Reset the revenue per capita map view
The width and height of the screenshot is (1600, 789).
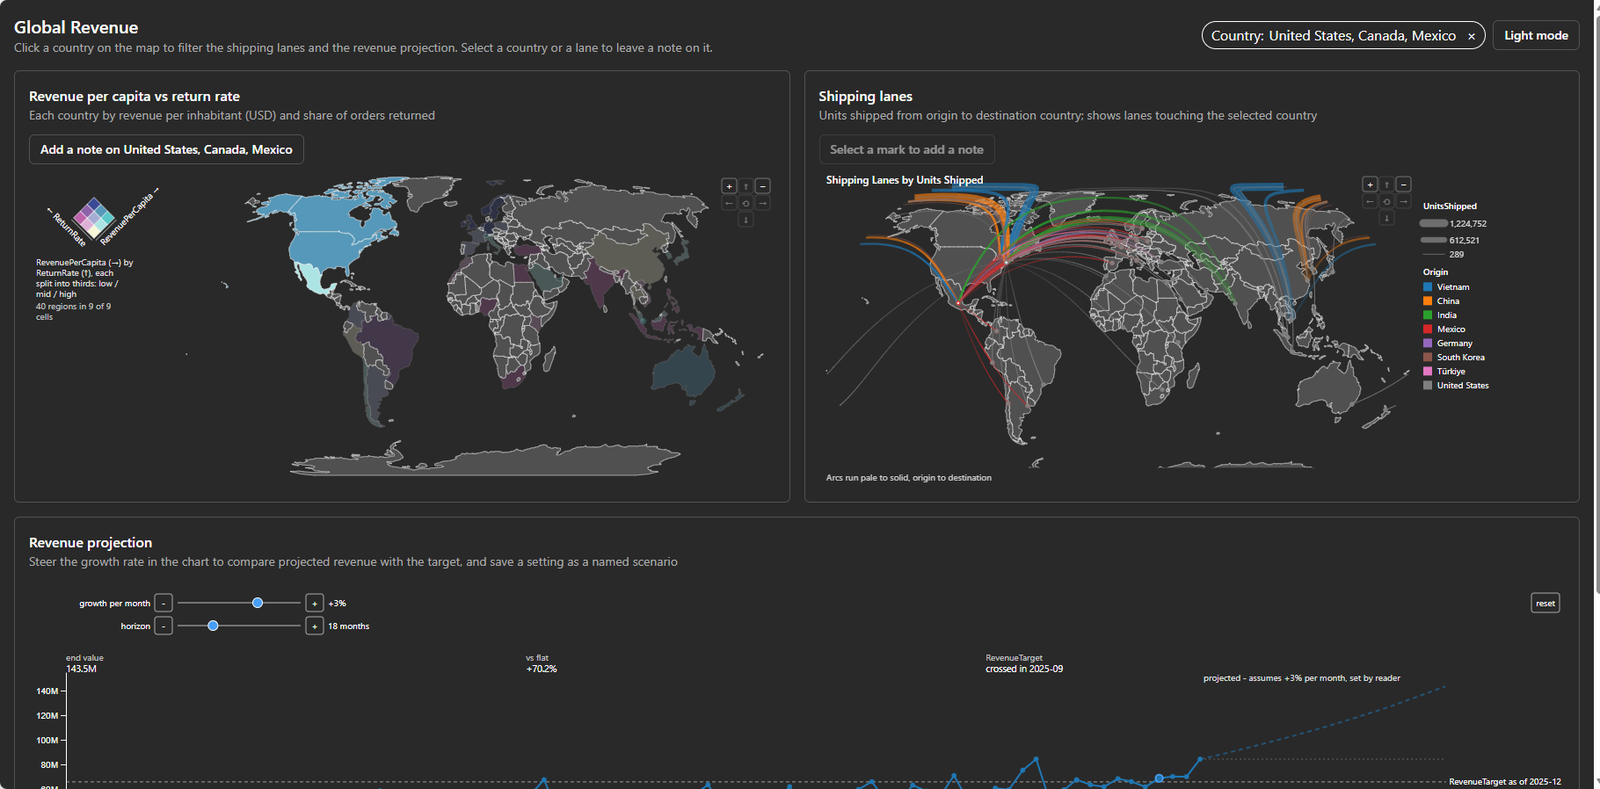click(x=746, y=203)
